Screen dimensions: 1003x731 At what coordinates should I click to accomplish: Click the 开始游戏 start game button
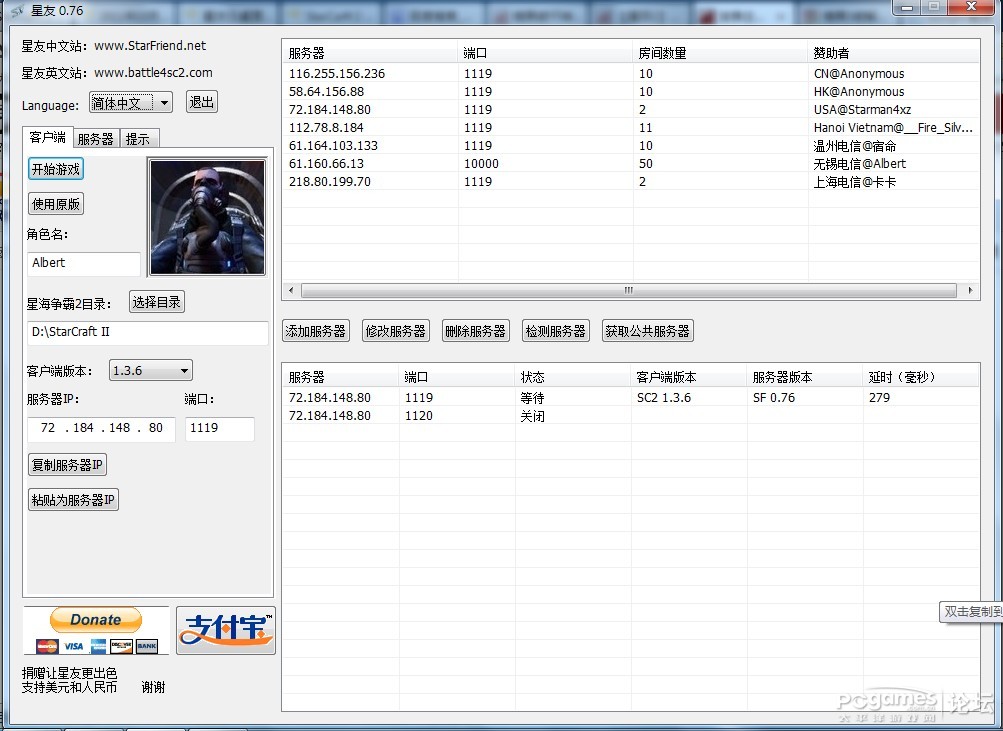56,169
